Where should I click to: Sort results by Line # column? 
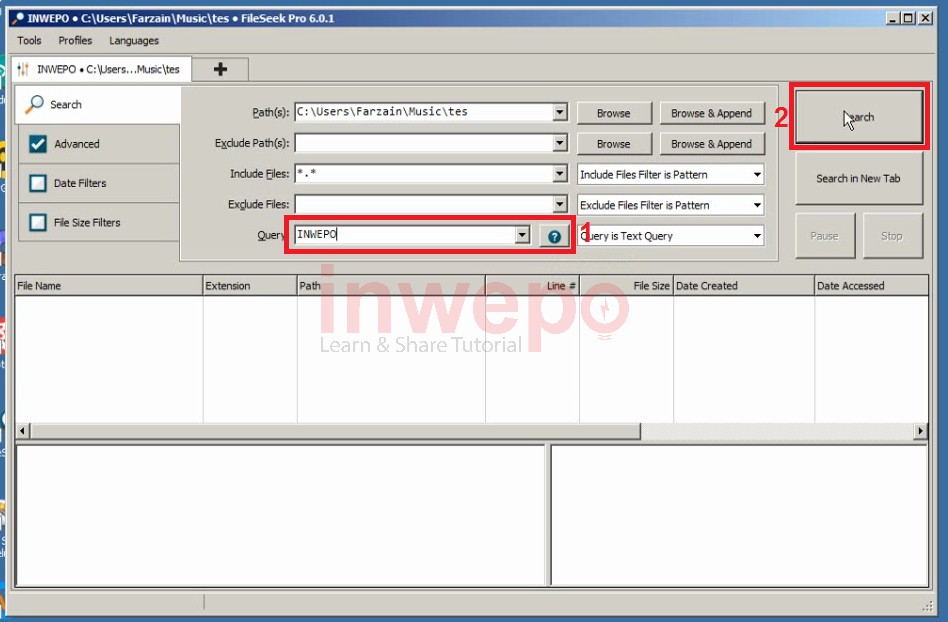pos(532,286)
